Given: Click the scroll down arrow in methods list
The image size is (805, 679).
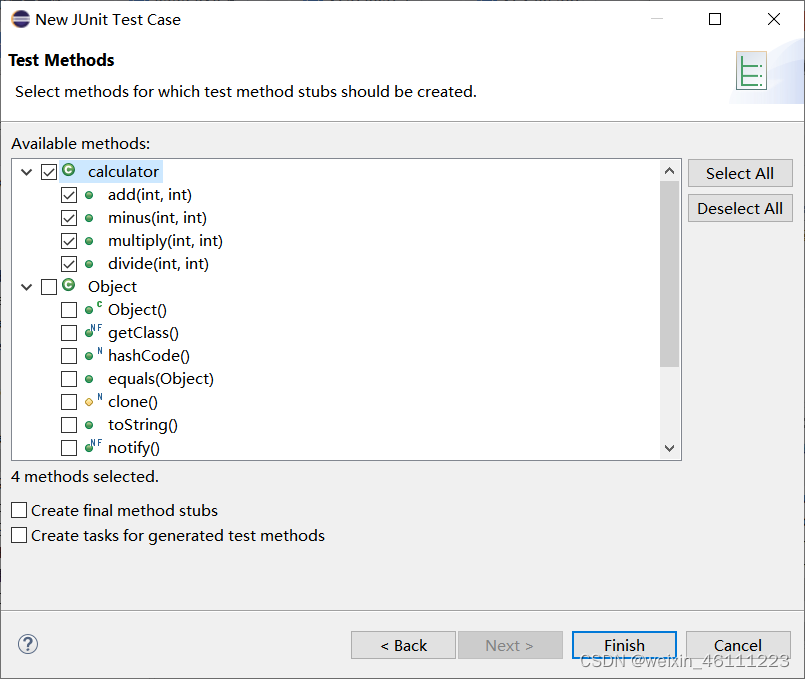Looking at the screenshot, I should point(669,448).
